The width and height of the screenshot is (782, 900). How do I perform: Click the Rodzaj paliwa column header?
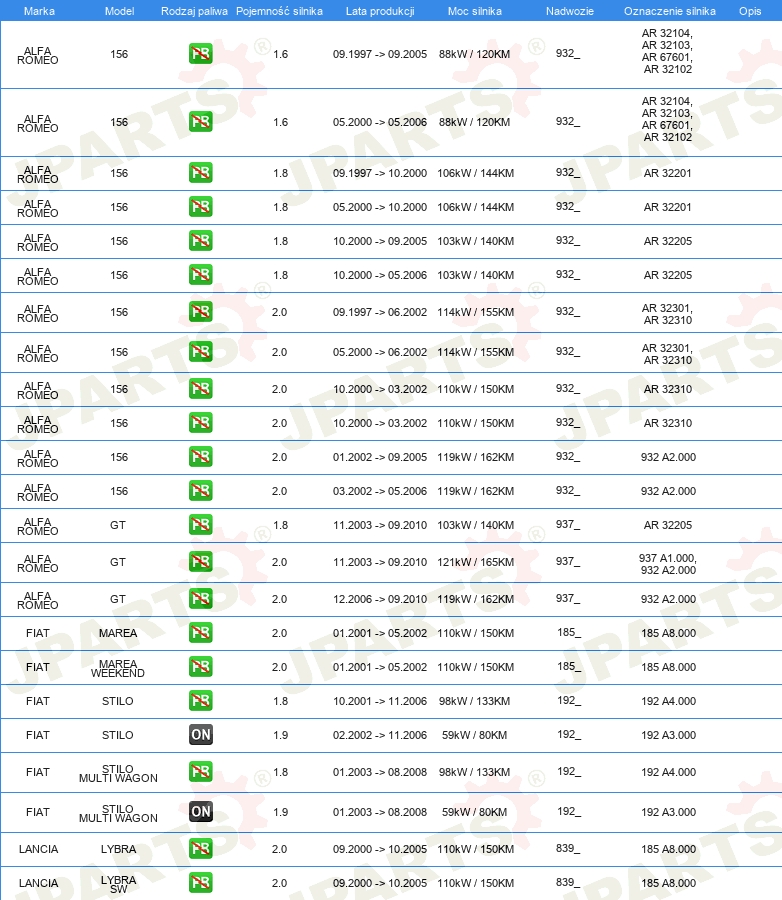[x=194, y=11]
